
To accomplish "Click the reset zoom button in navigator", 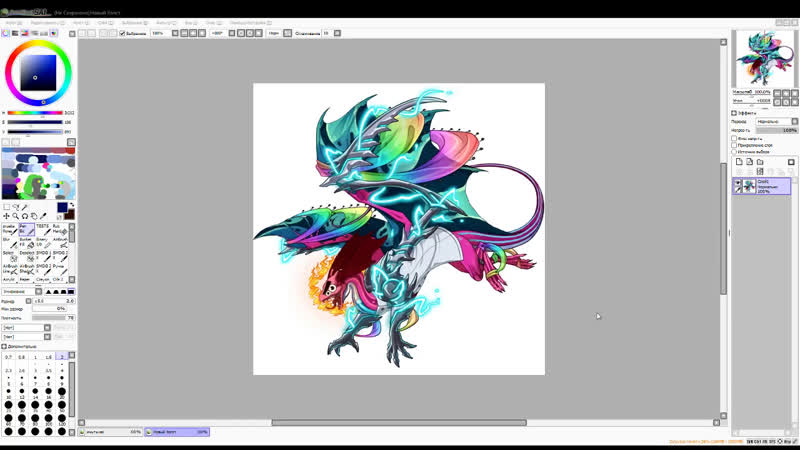I will click(794, 93).
